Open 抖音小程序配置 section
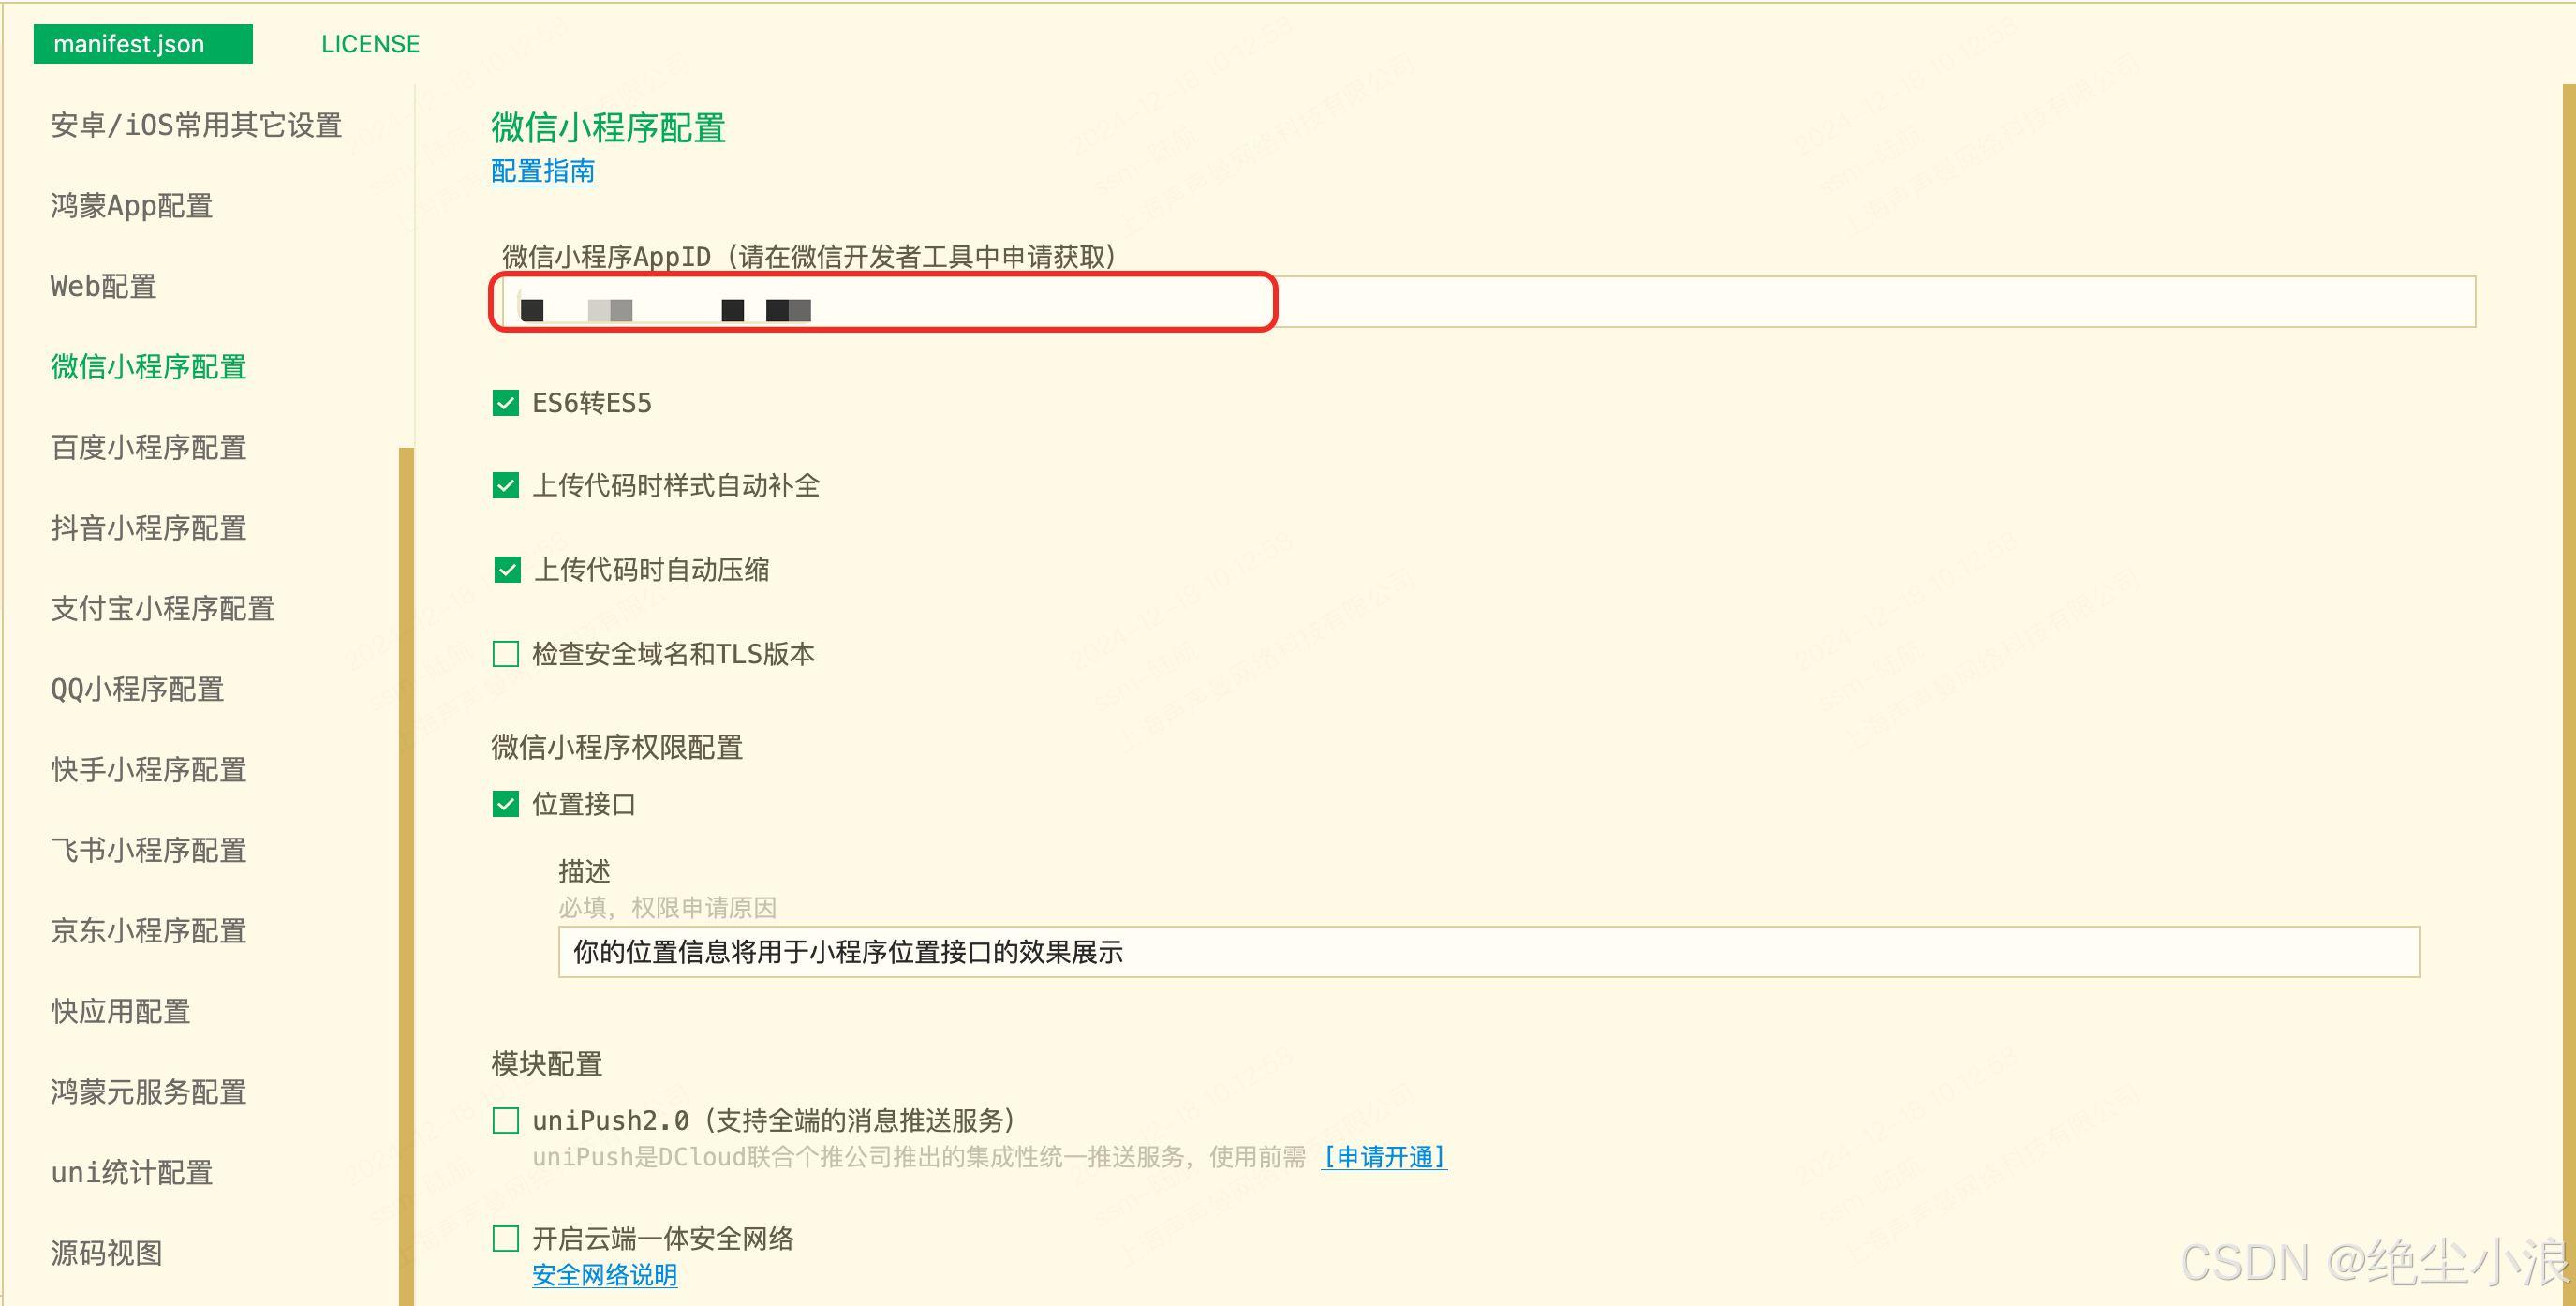Image resolution: width=2576 pixels, height=1306 pixels. coord(149,528)
